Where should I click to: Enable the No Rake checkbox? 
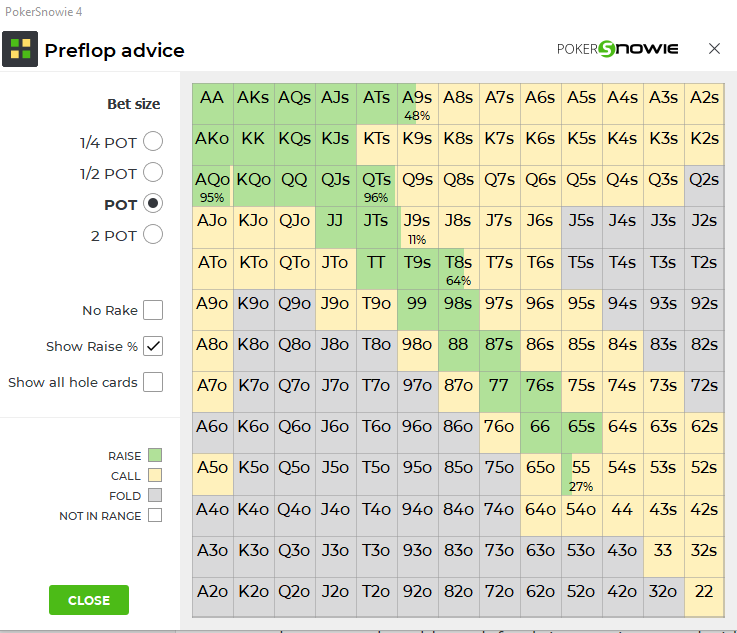[153, 310]
